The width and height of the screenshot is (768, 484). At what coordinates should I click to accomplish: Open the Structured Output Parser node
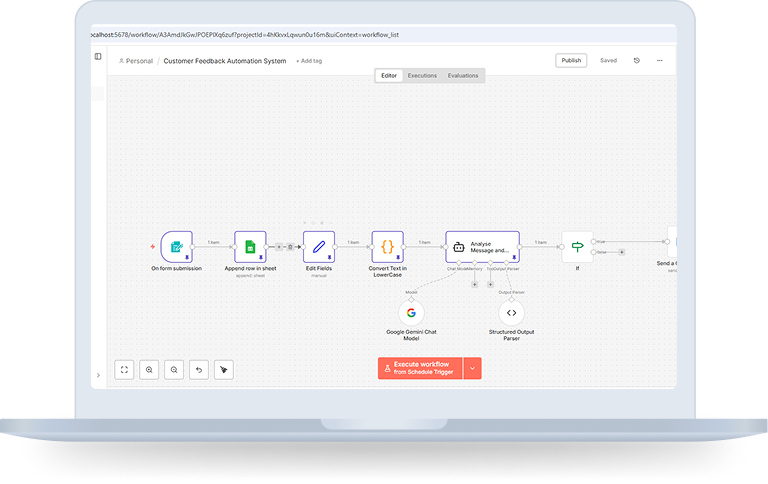pos(511,313)
